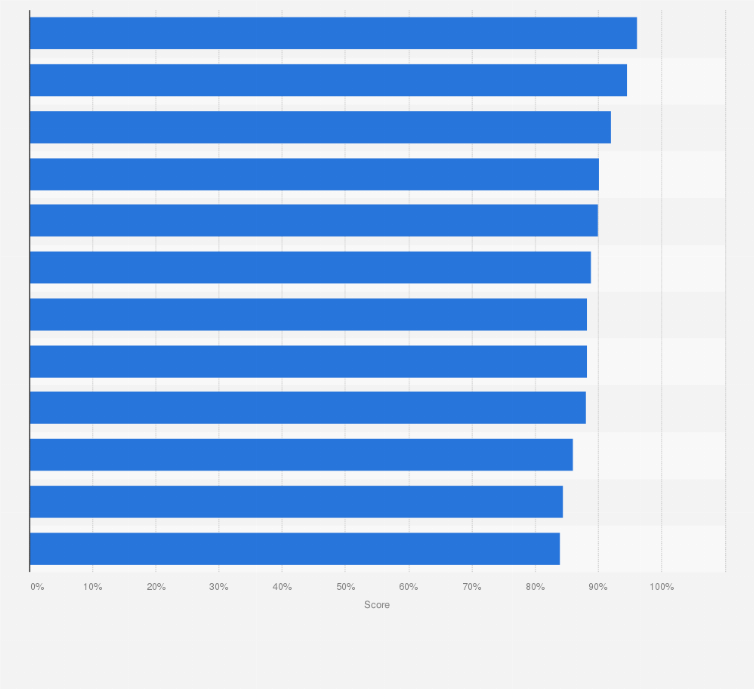Click the second bar from the bottom
Screen dimensions: 754x689
tap(296, 501)
